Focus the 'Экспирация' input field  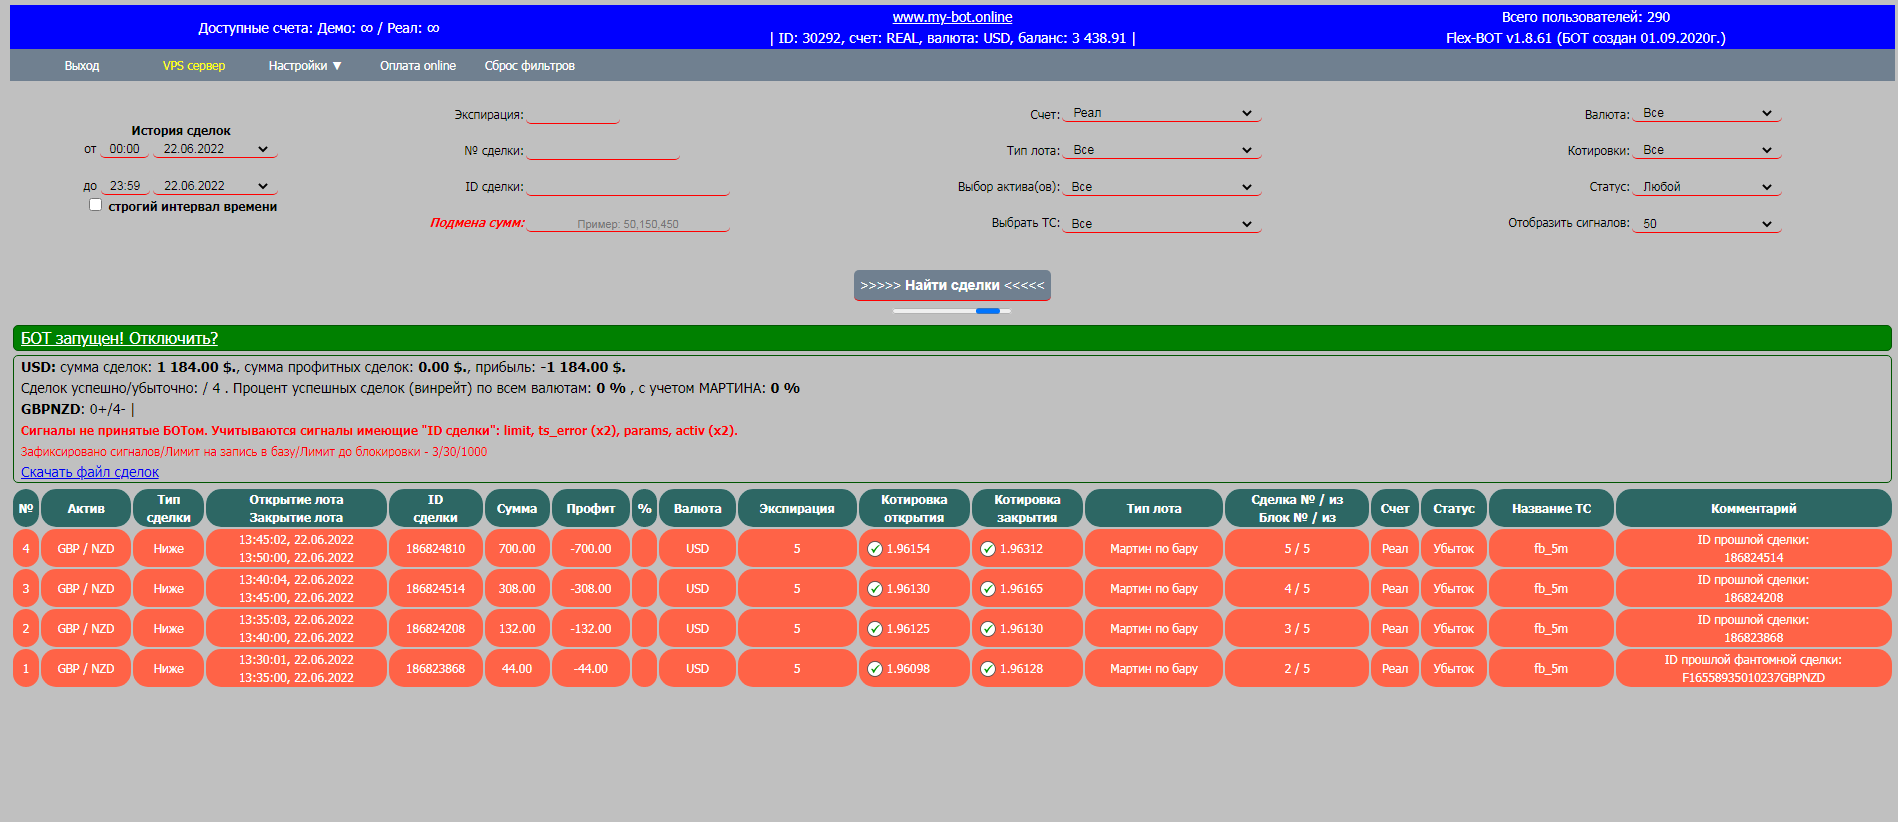(x=573, y=114)
